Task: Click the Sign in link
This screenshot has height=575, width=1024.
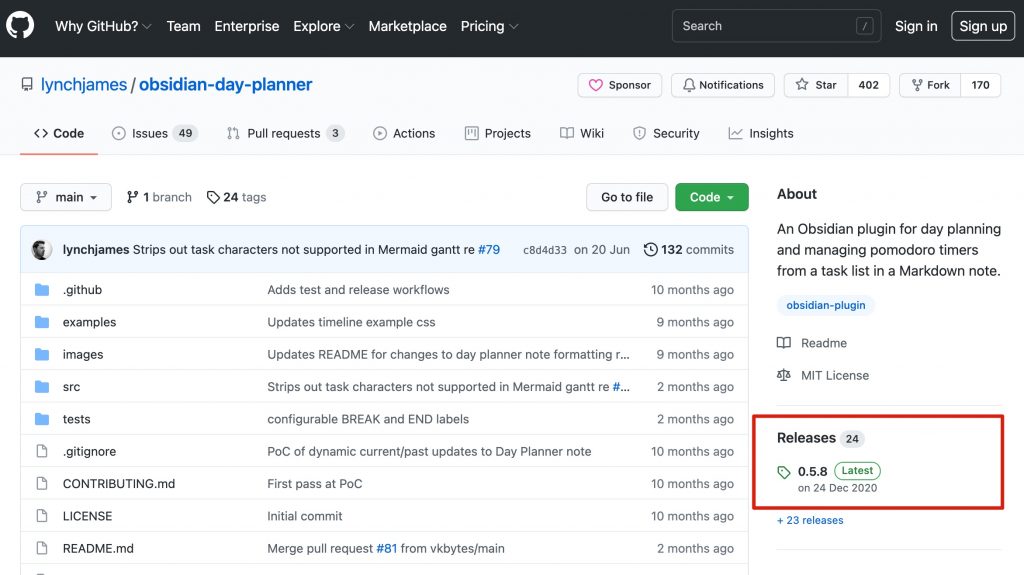Action: point(916,26)
